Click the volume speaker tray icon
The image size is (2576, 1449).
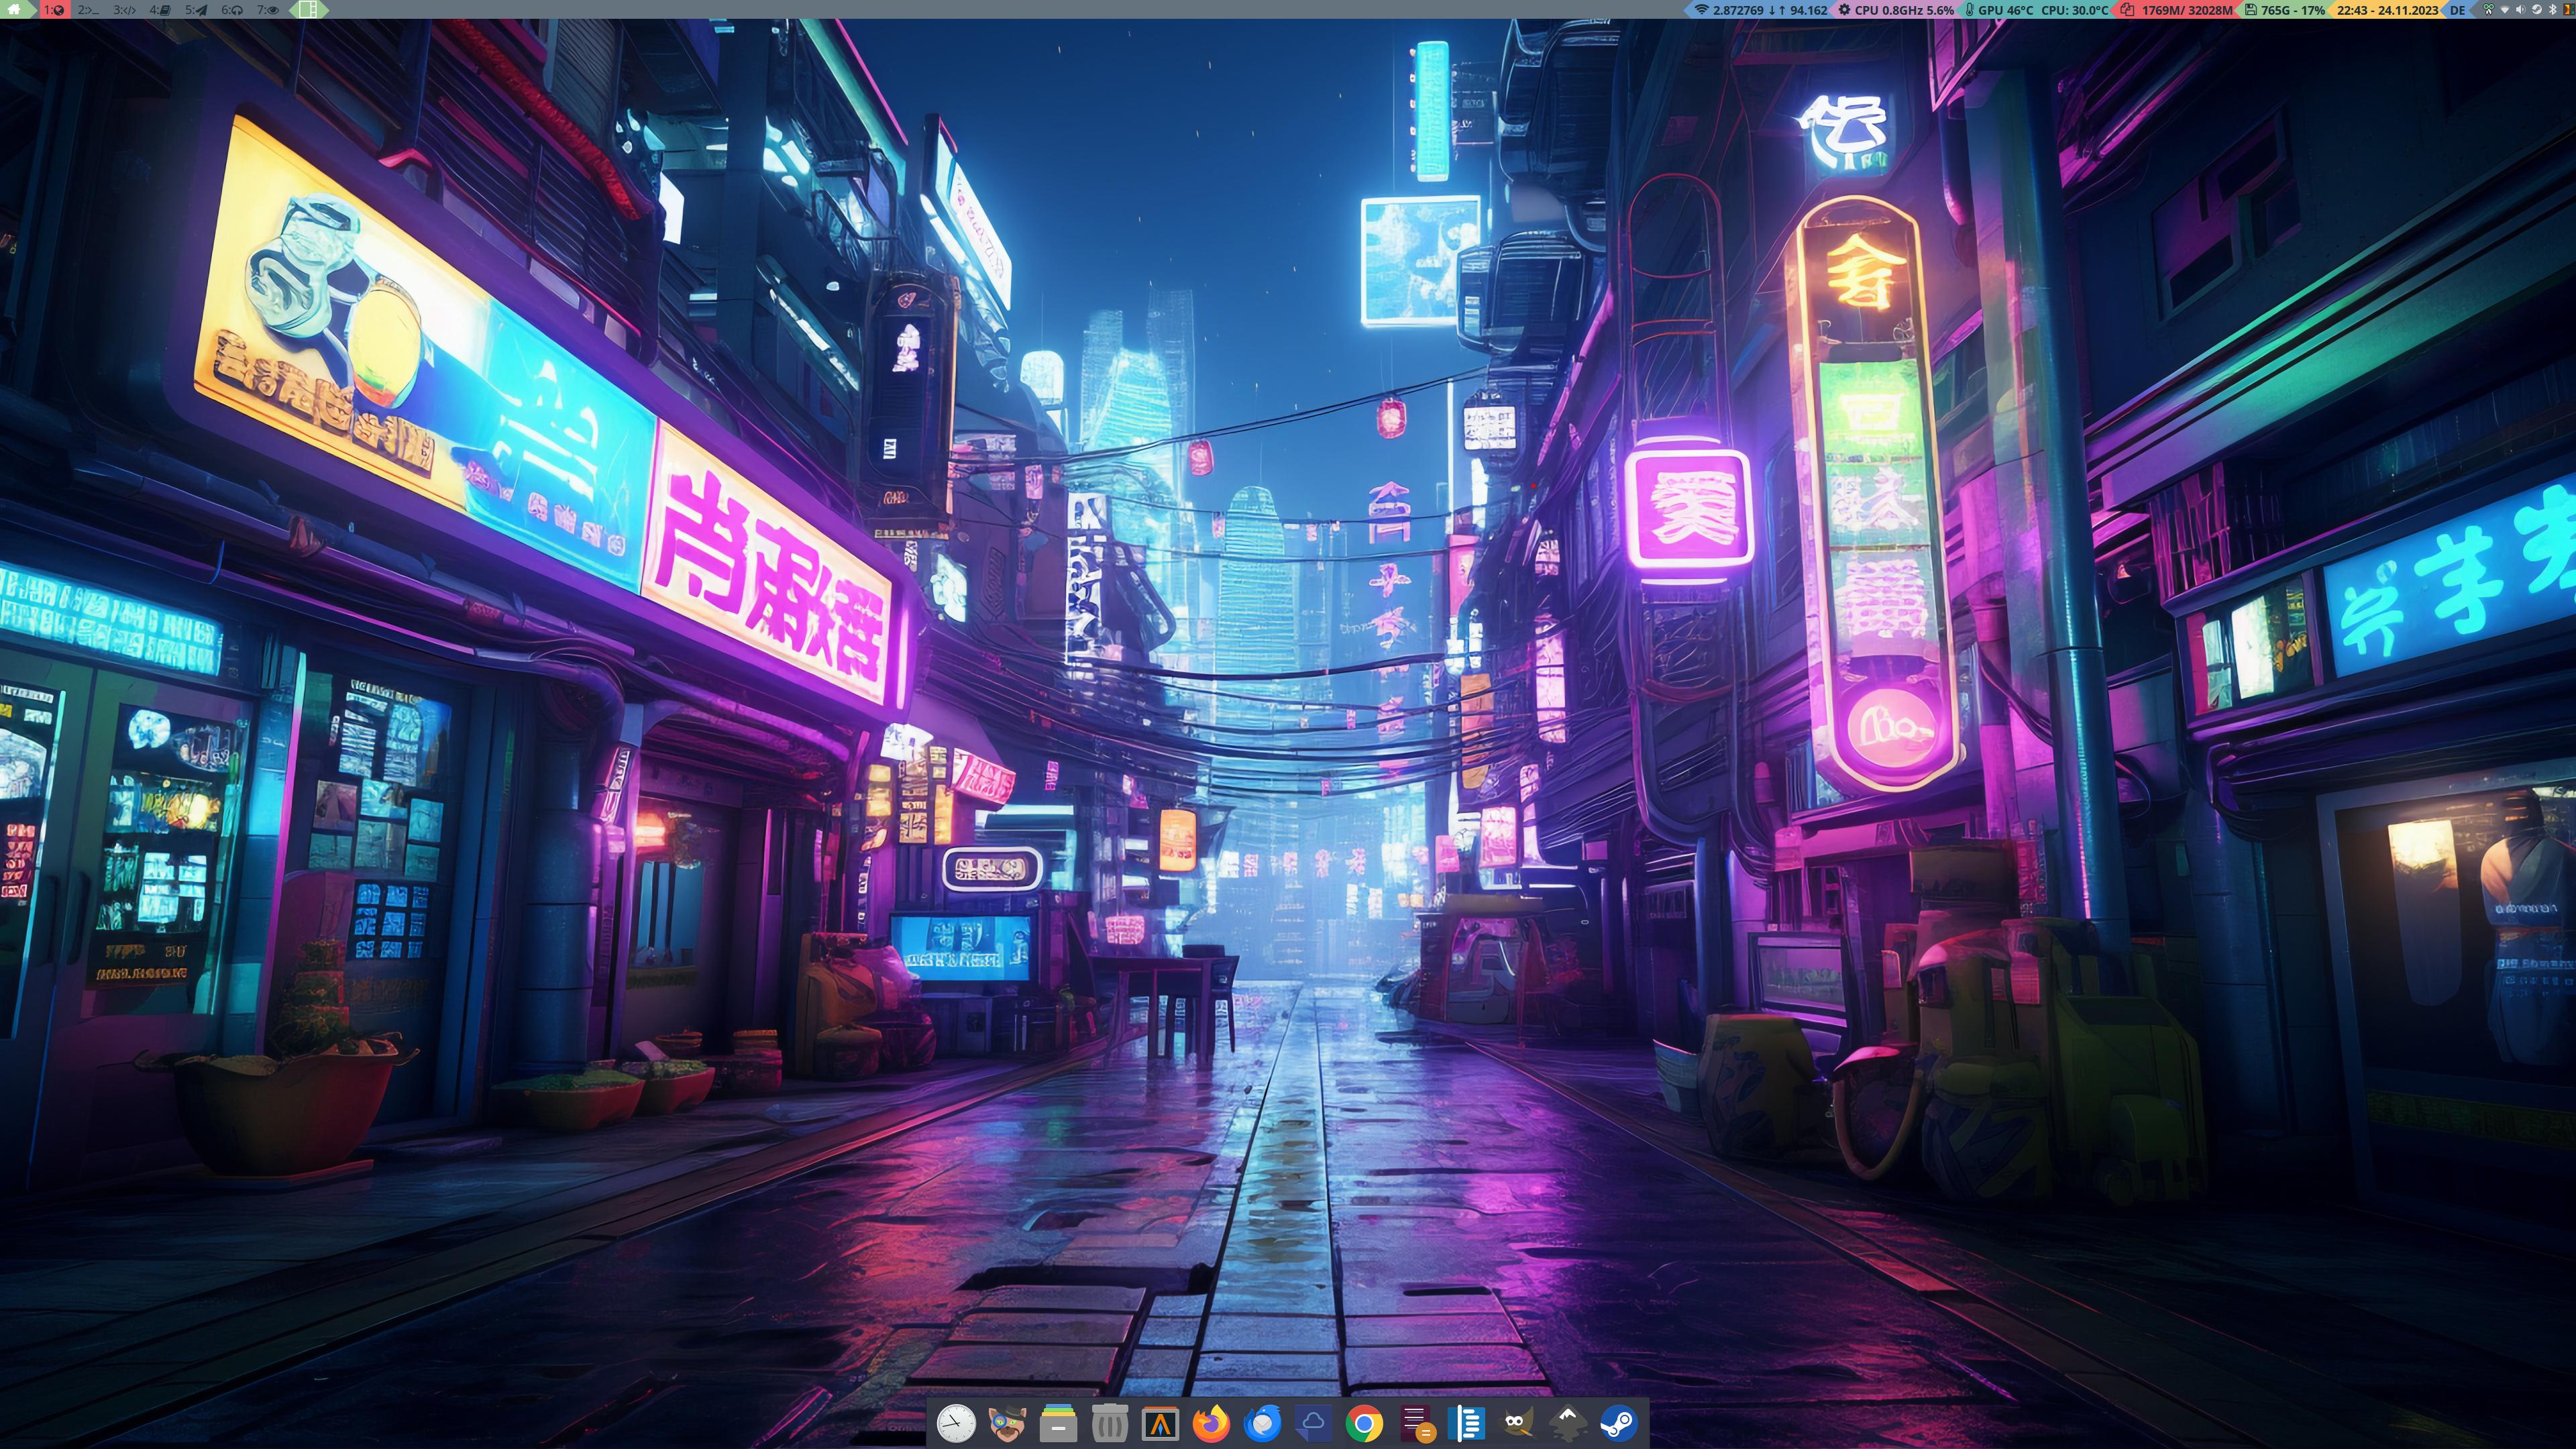tap(2520, 10)
